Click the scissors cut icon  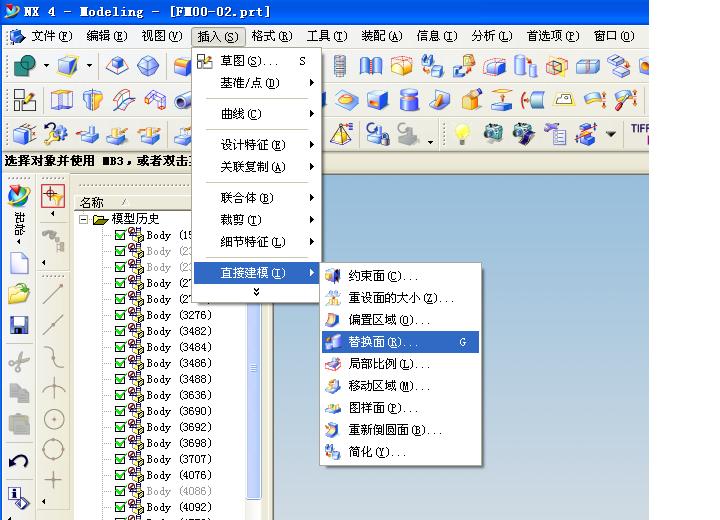pyautogui.click(x=19, y=362)
